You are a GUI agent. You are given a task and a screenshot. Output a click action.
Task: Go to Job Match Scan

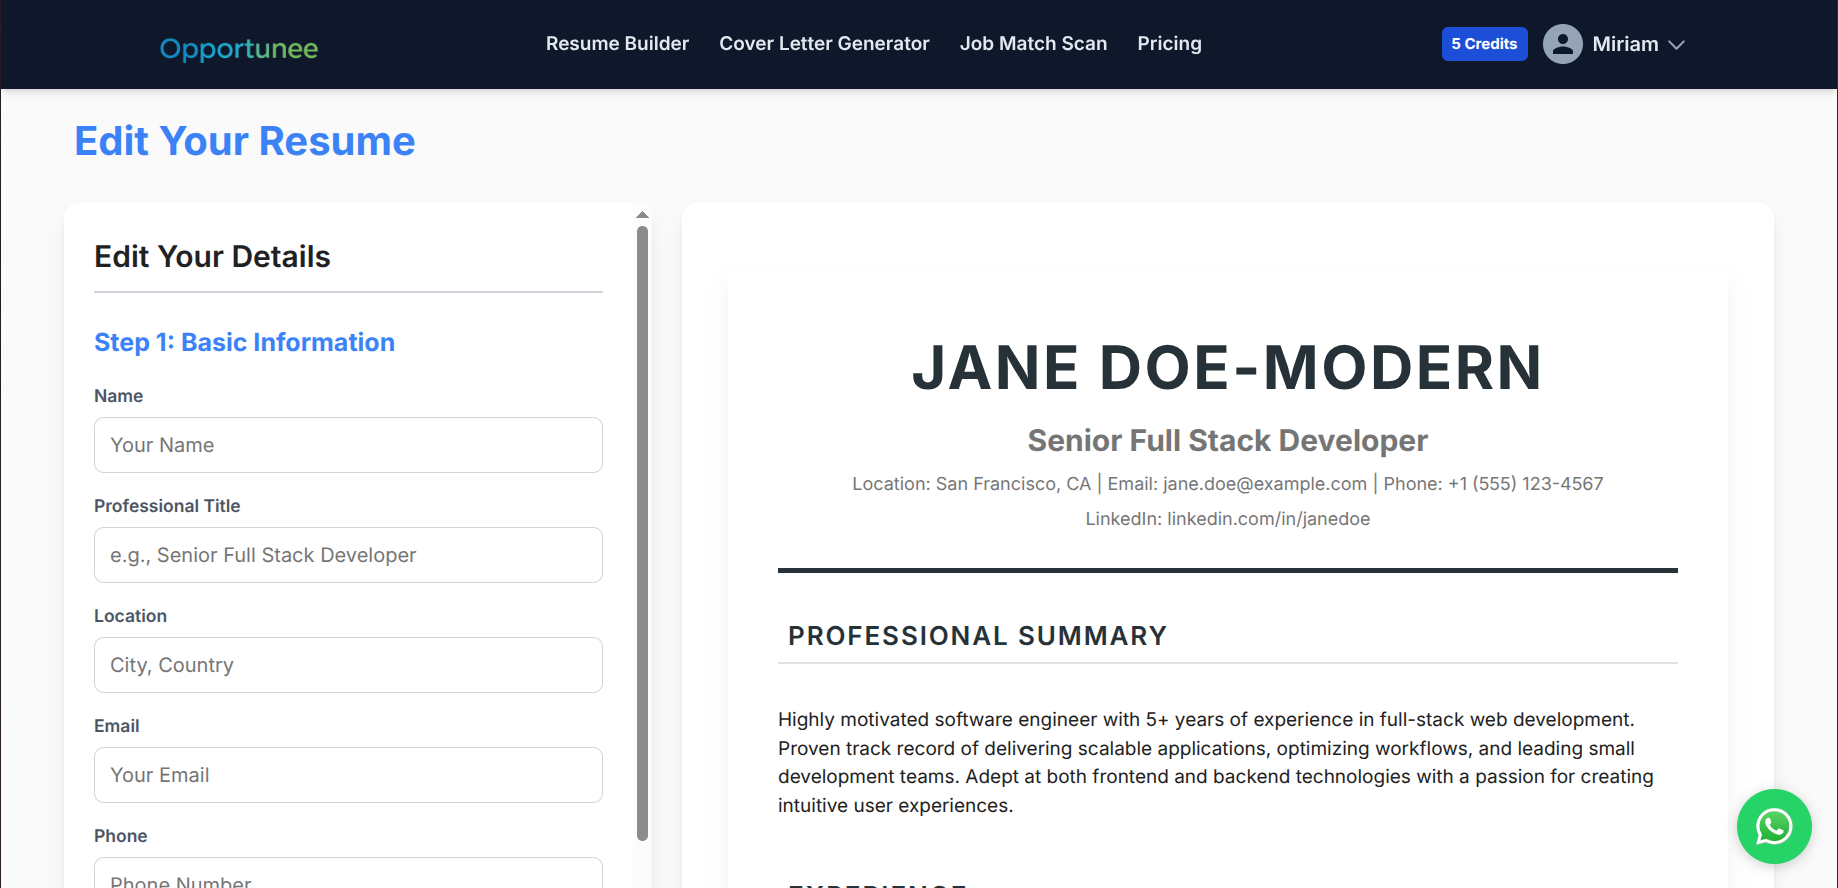[1033, 44]
